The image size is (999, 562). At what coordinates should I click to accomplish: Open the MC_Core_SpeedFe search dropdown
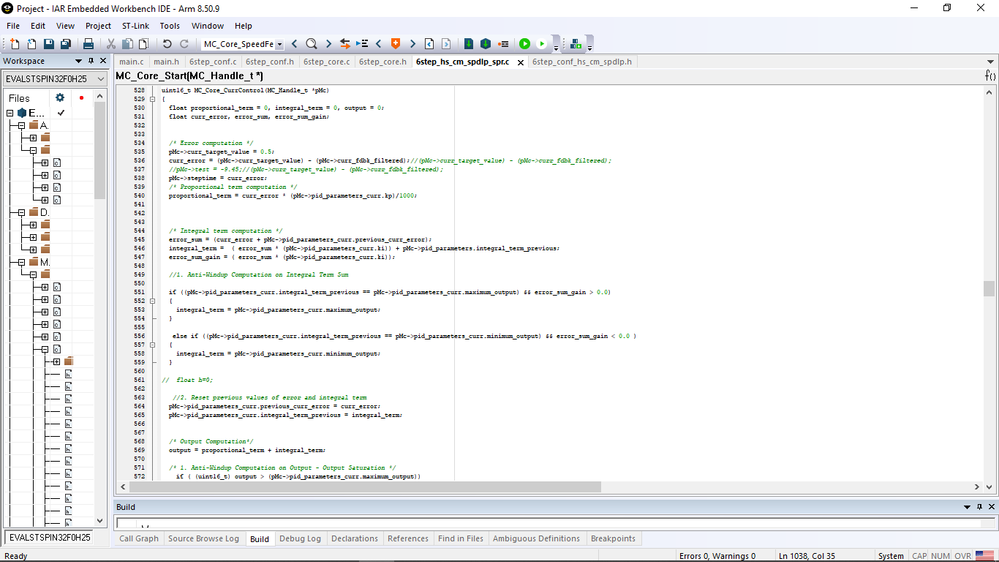point(280,44)
